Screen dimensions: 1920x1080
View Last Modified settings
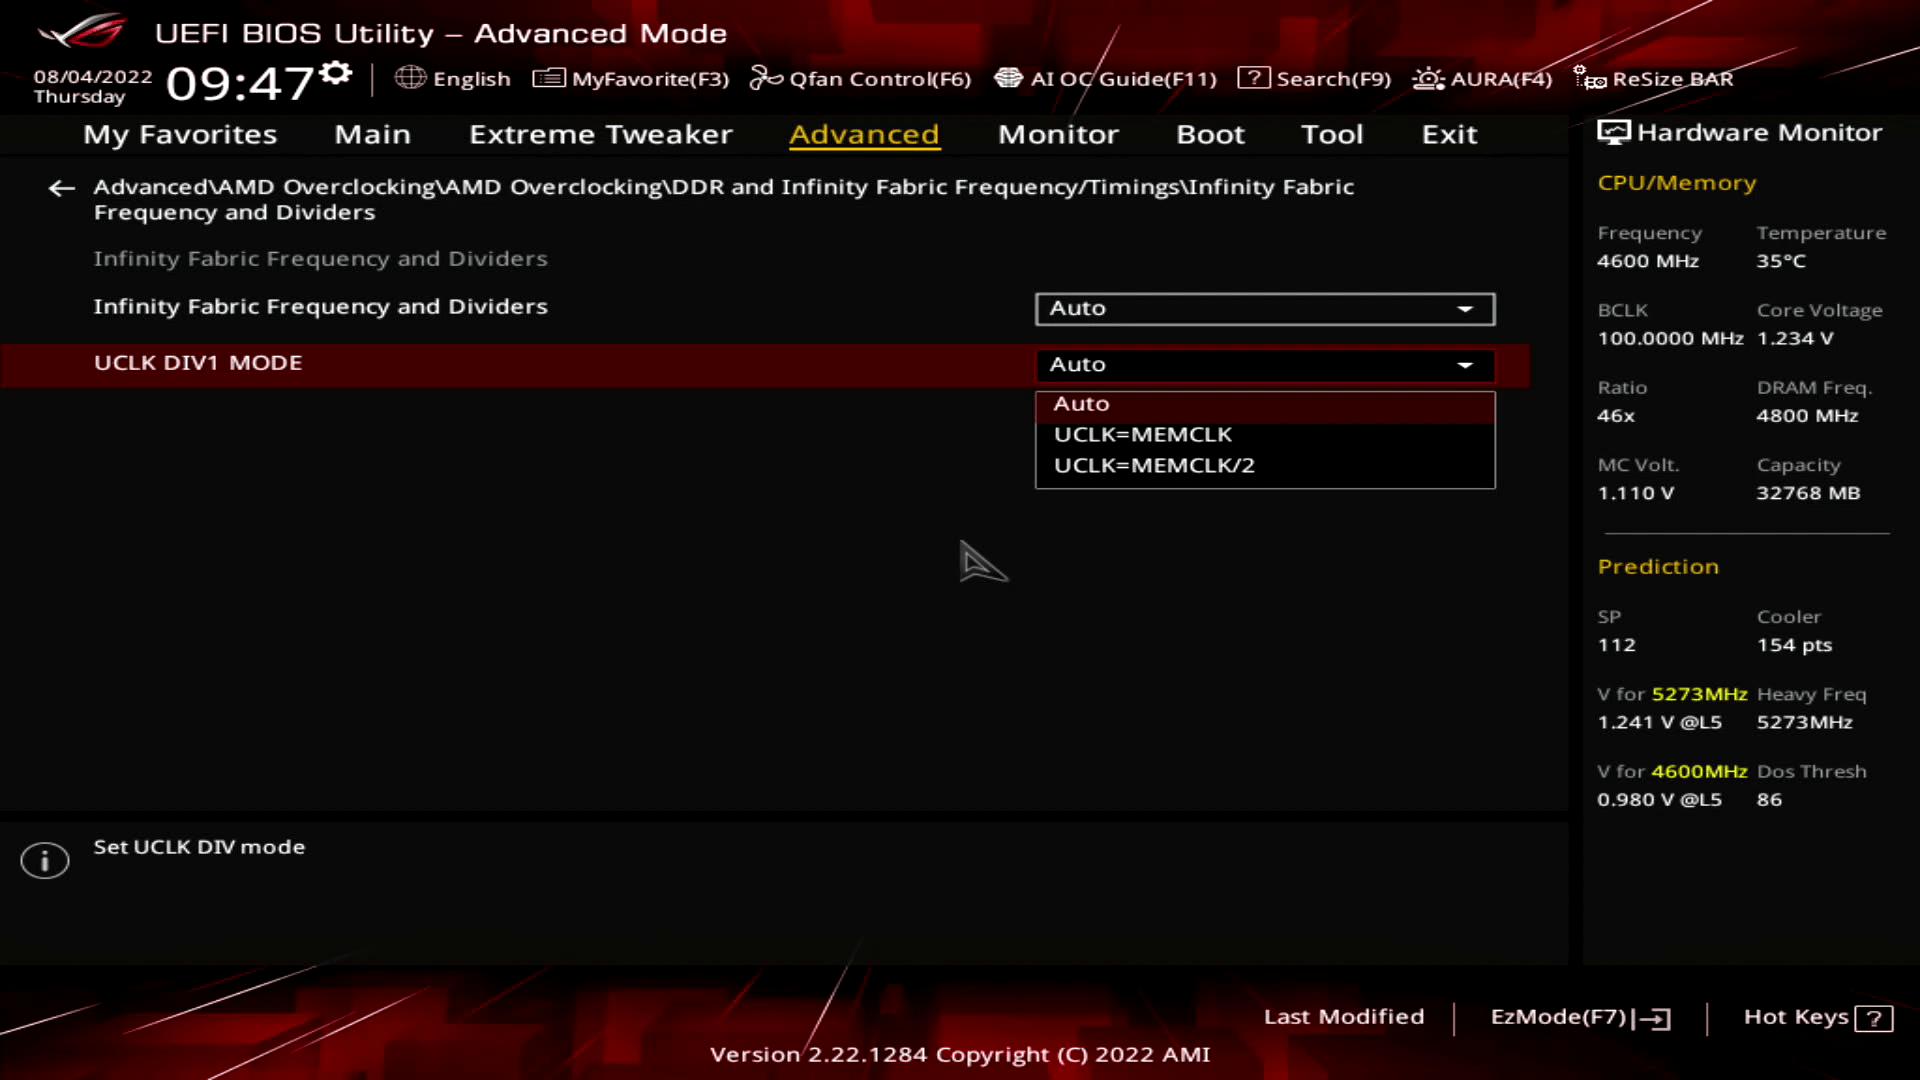click(1344, 1017)
